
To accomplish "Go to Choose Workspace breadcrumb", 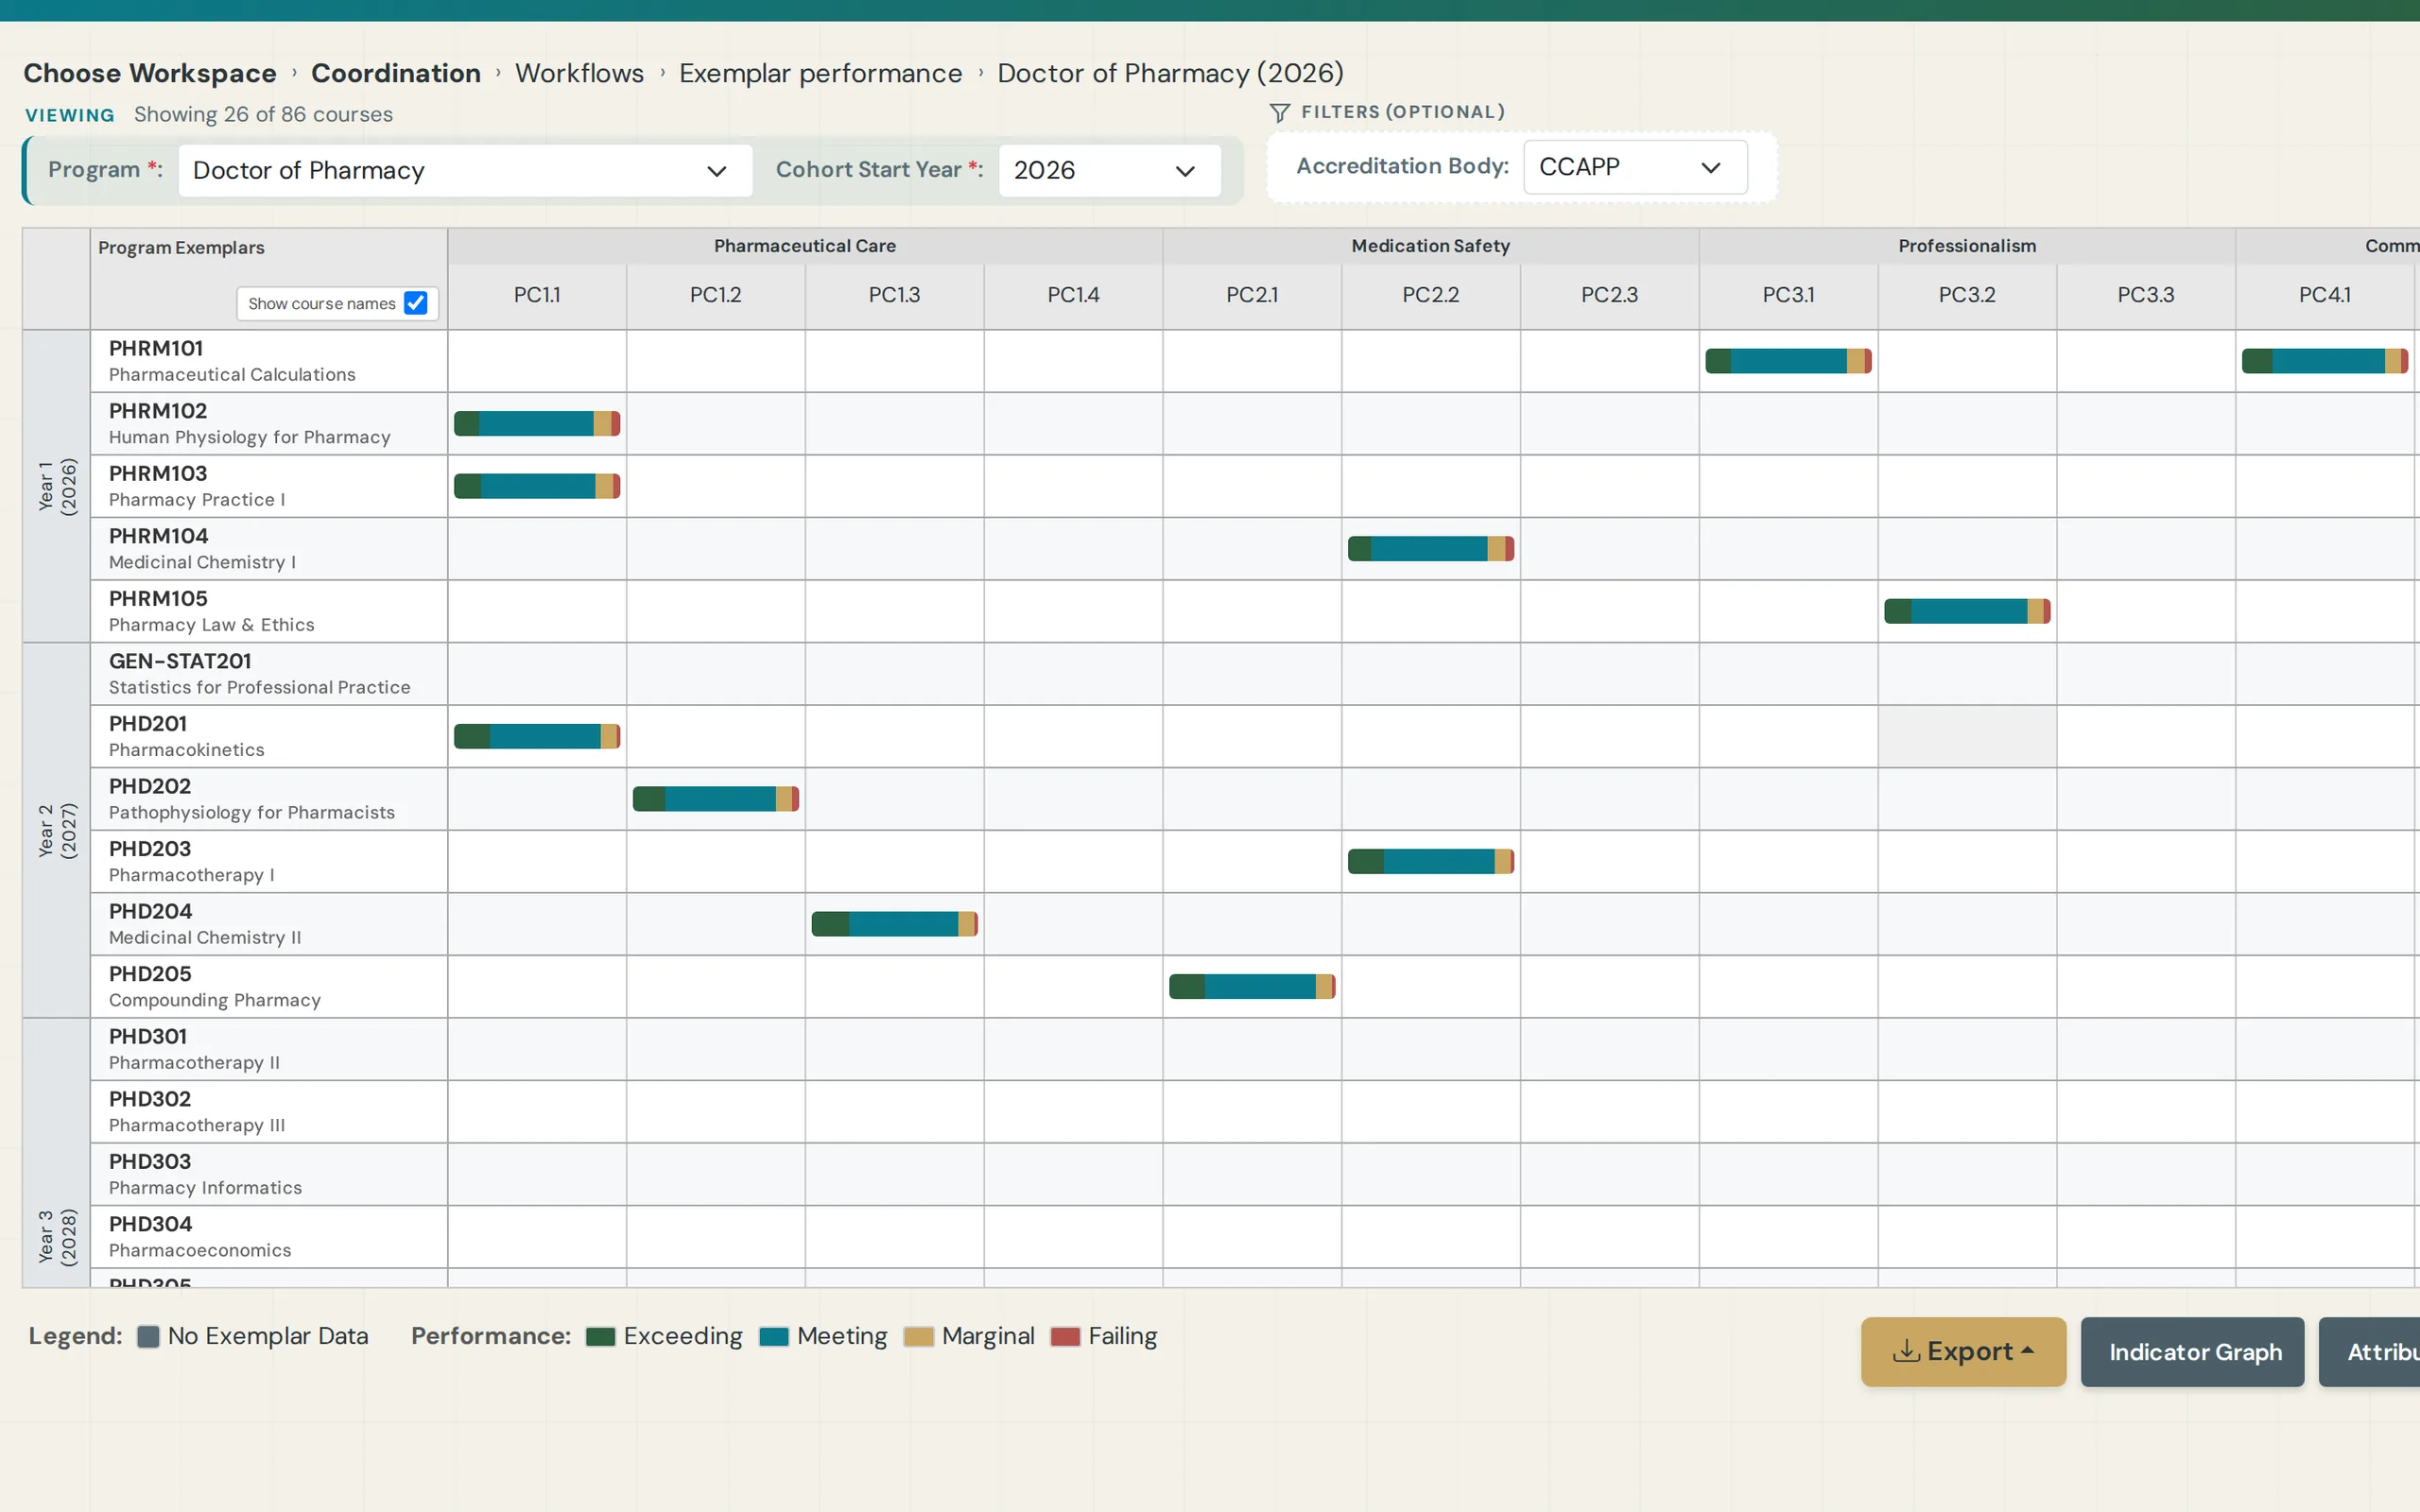I will (150, 73).
